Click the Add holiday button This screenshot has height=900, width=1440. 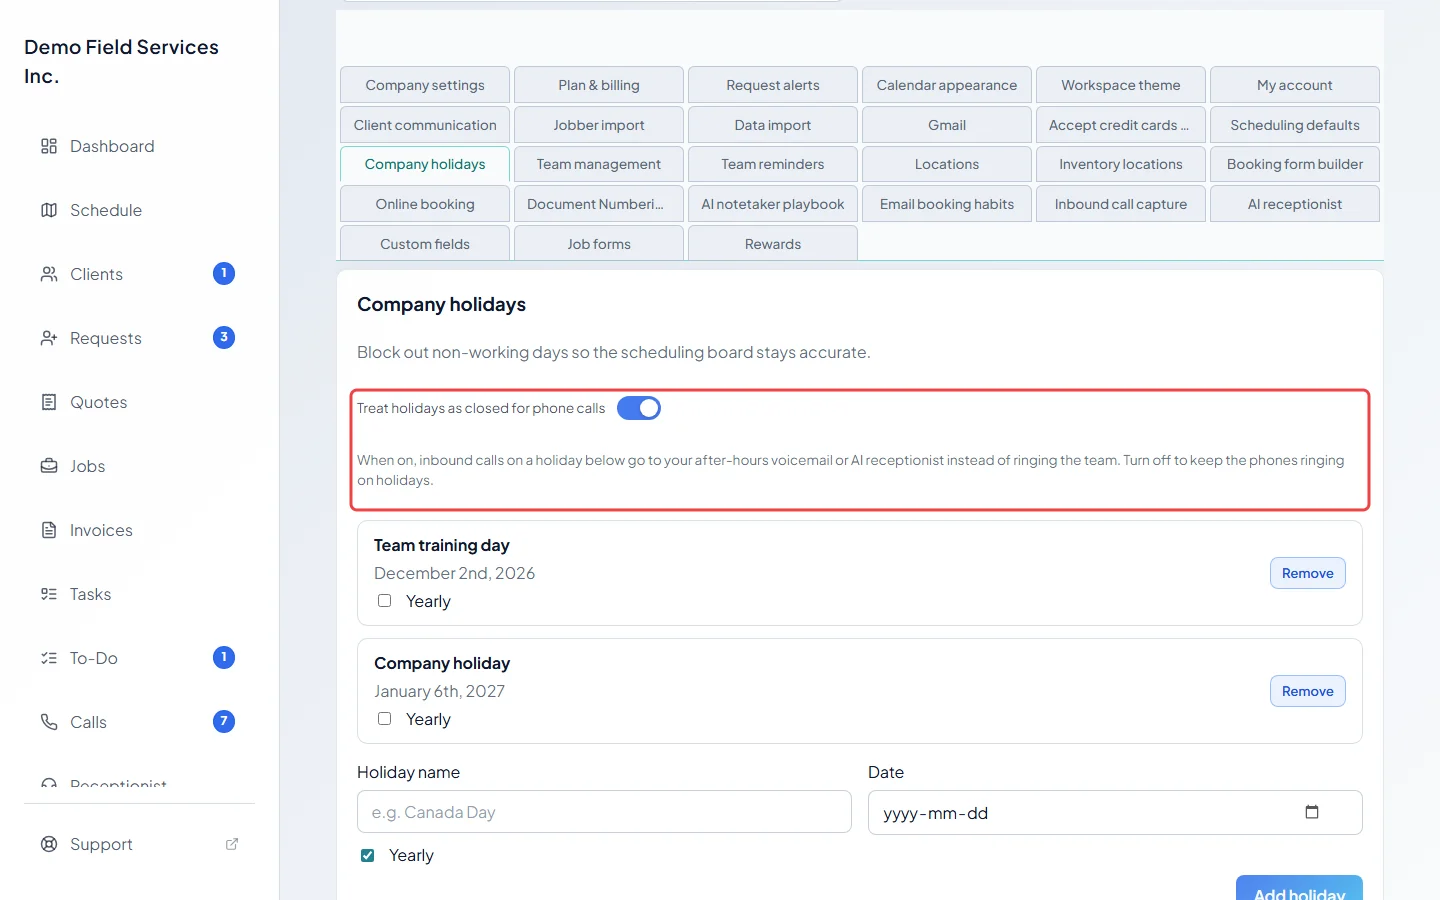[x=1299, y=889]
